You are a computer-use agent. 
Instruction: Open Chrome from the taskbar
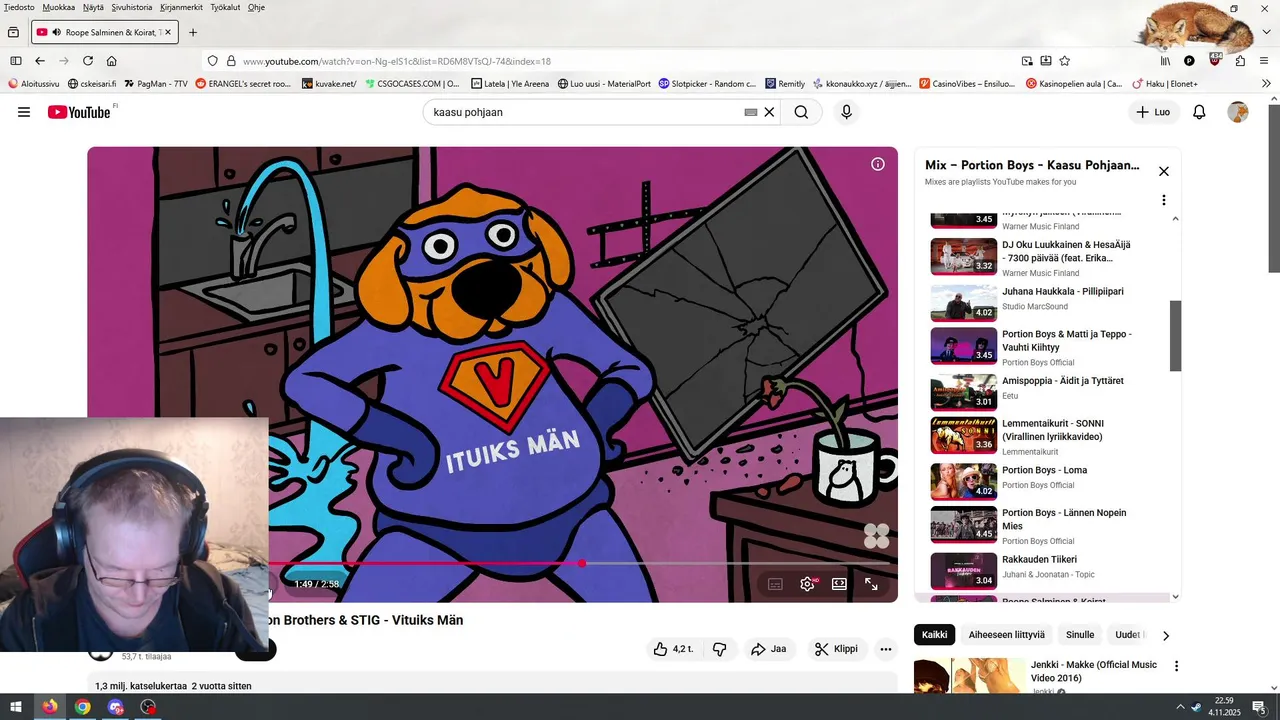click(82, 707)
